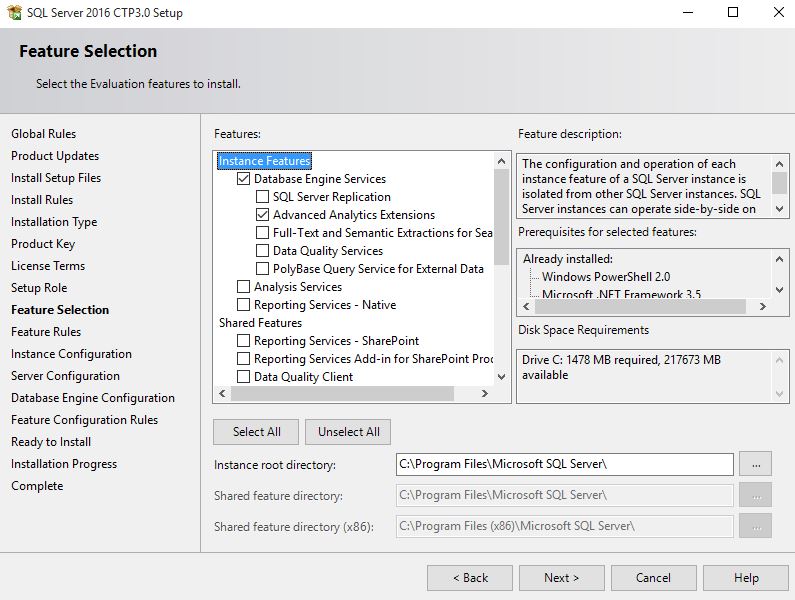Click Feature Rules step
Viewport: 795px width, 600px height.
coord(46,332)
